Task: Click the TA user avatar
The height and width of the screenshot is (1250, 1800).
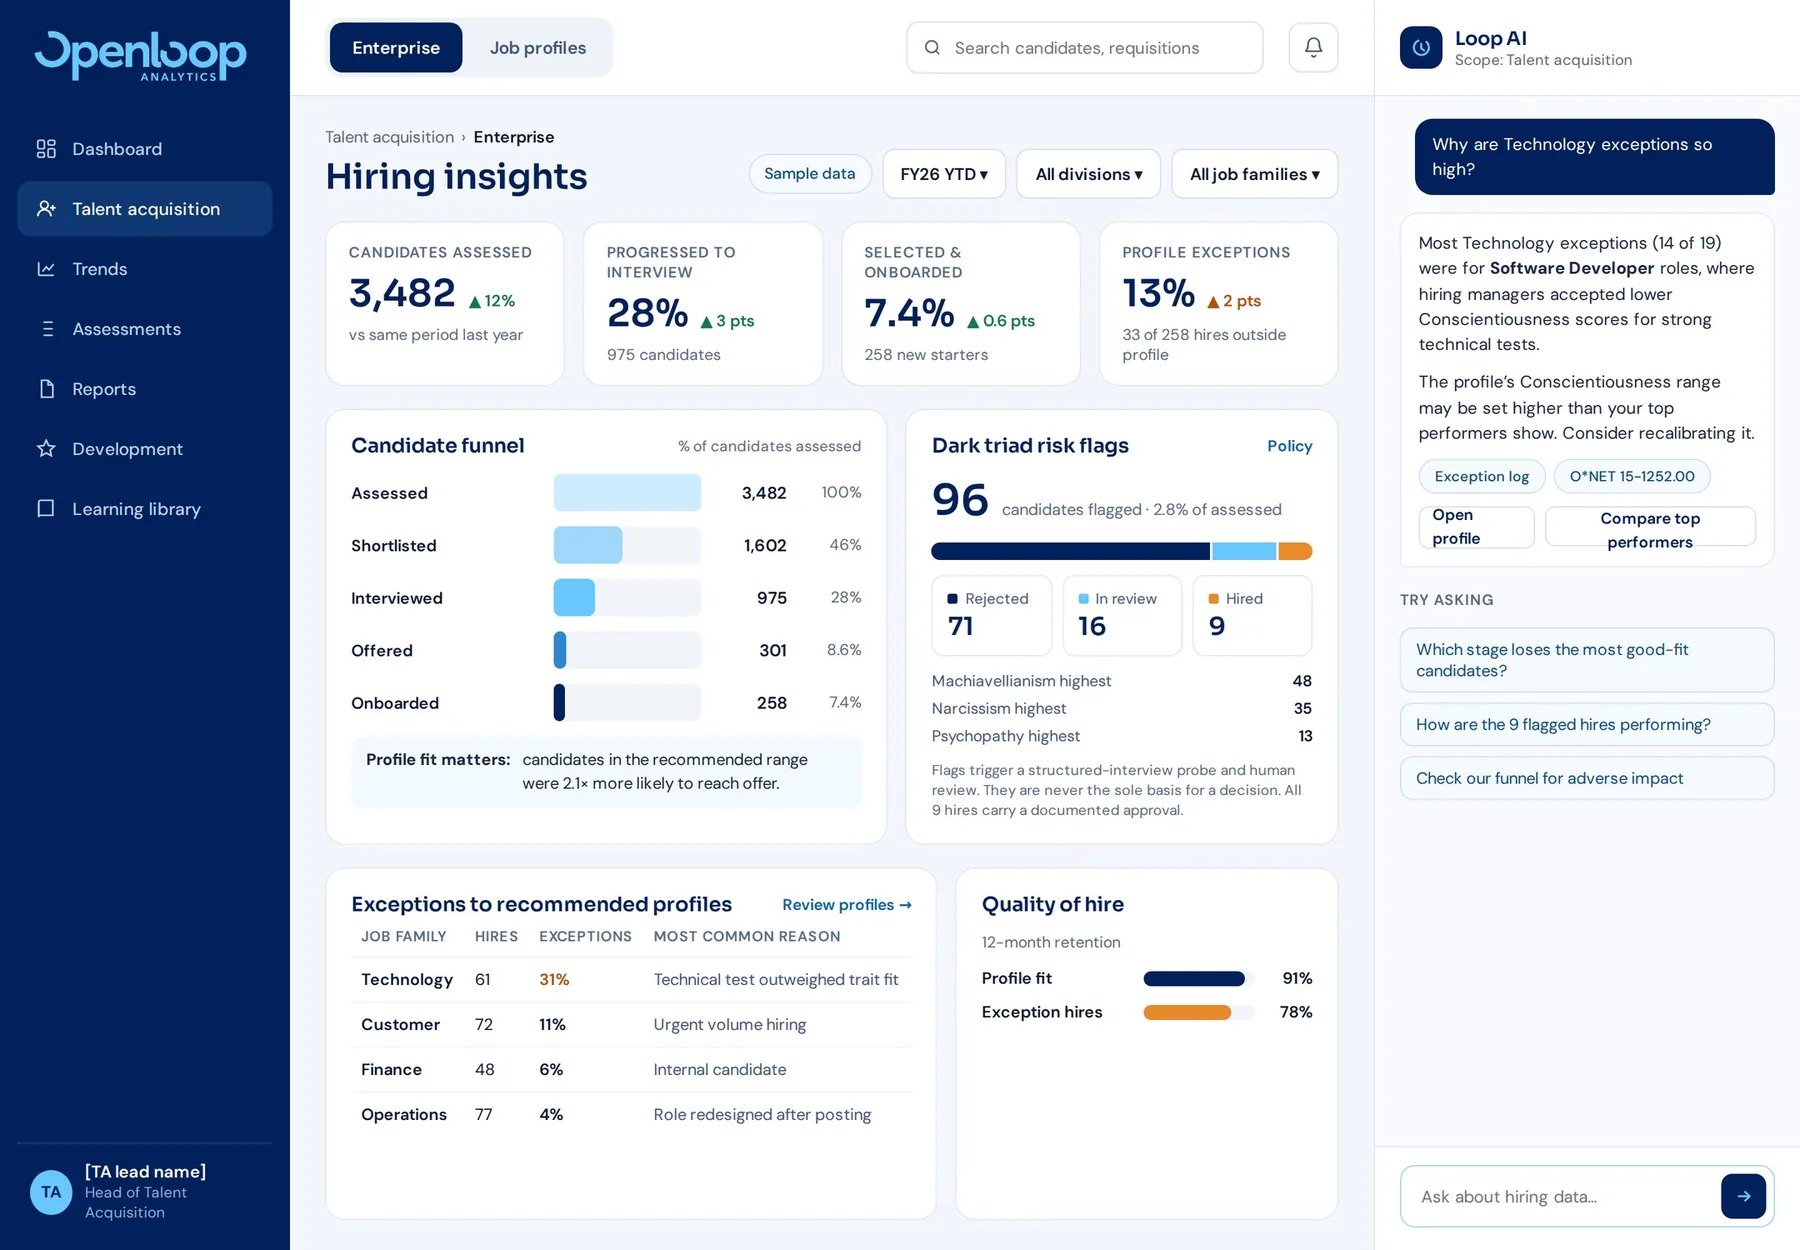Action: 51,1192
